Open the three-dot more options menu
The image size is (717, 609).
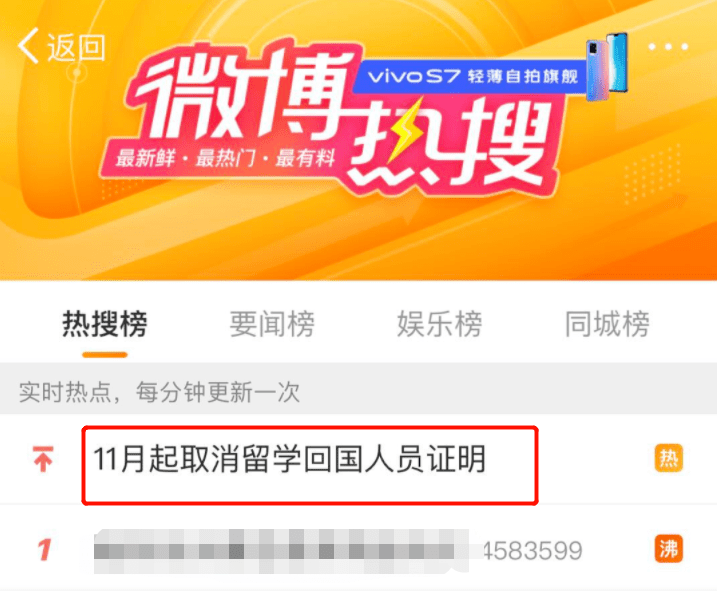click(x=668, y=47)
